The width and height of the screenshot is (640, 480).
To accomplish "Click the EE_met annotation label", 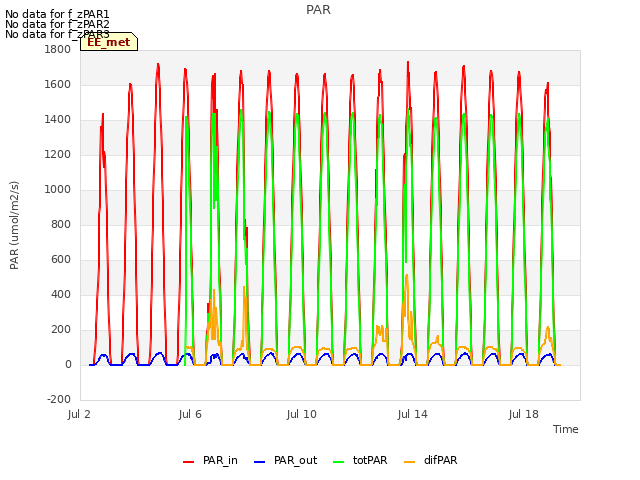I will click(x=109, y=42).
